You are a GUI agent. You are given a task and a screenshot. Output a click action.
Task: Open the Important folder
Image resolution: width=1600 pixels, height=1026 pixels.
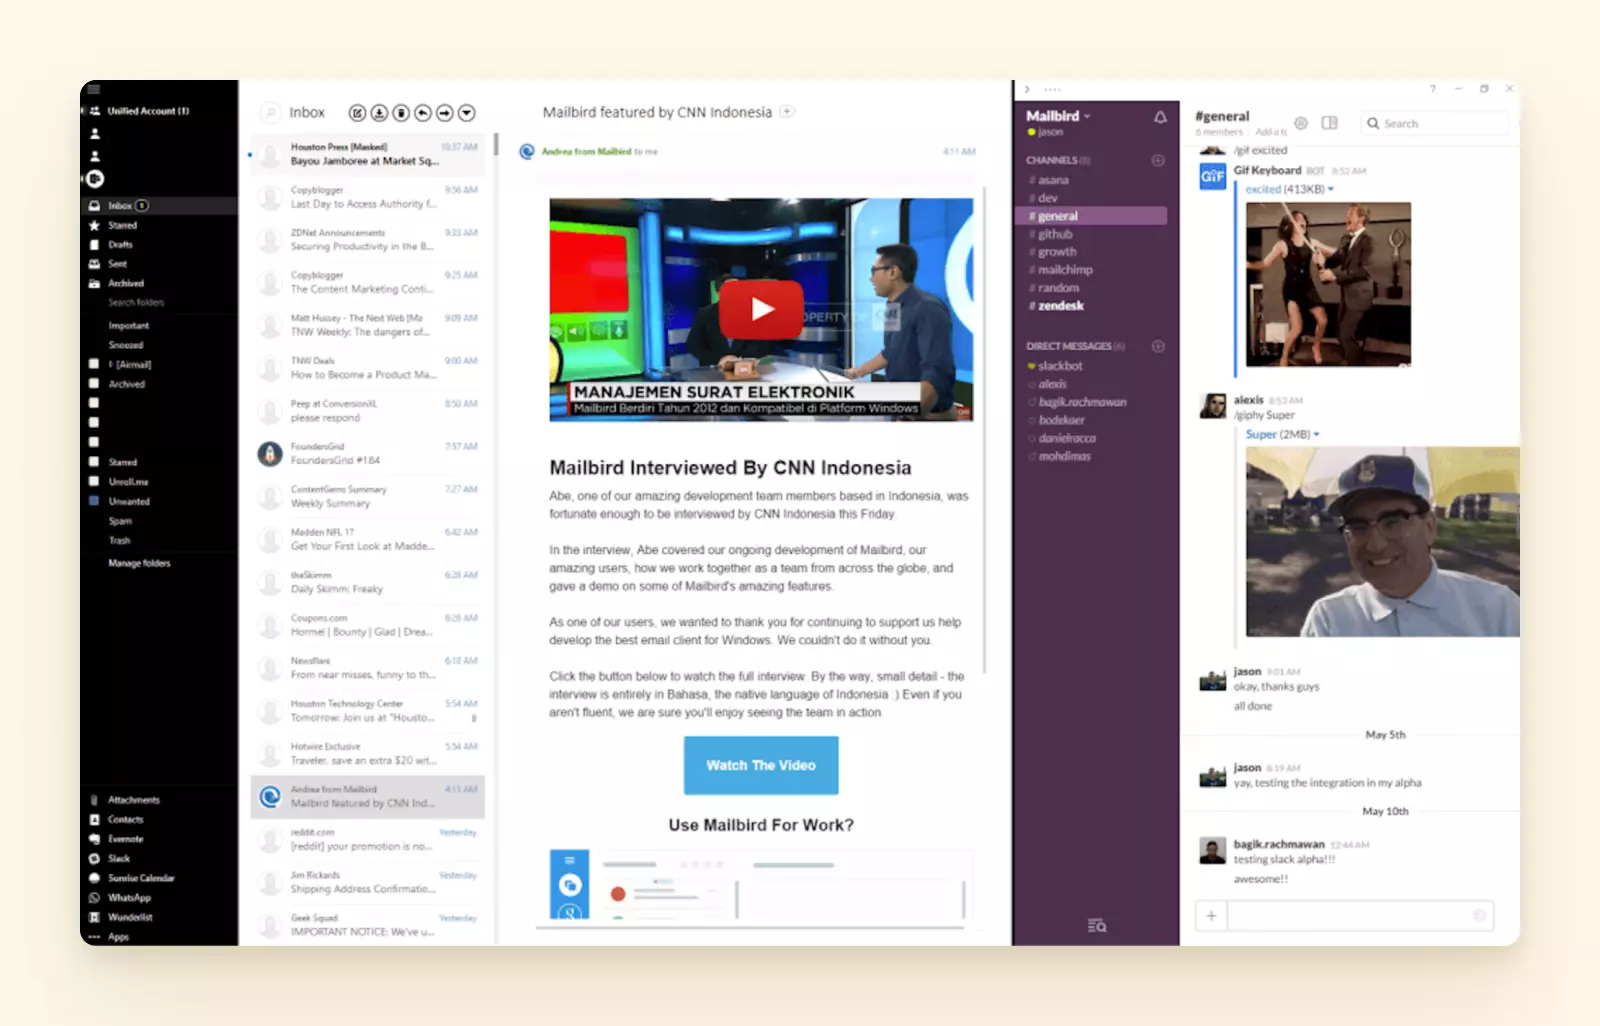[129, 326]
